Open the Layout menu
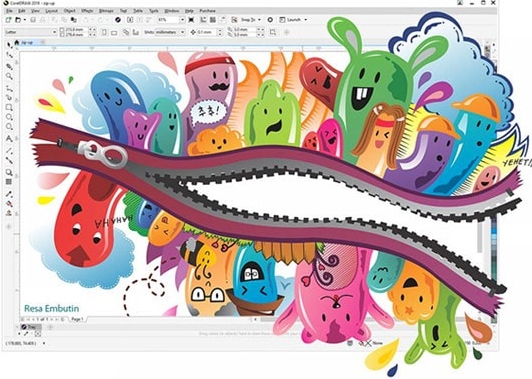The image size is (532, 379). (51, 11)
